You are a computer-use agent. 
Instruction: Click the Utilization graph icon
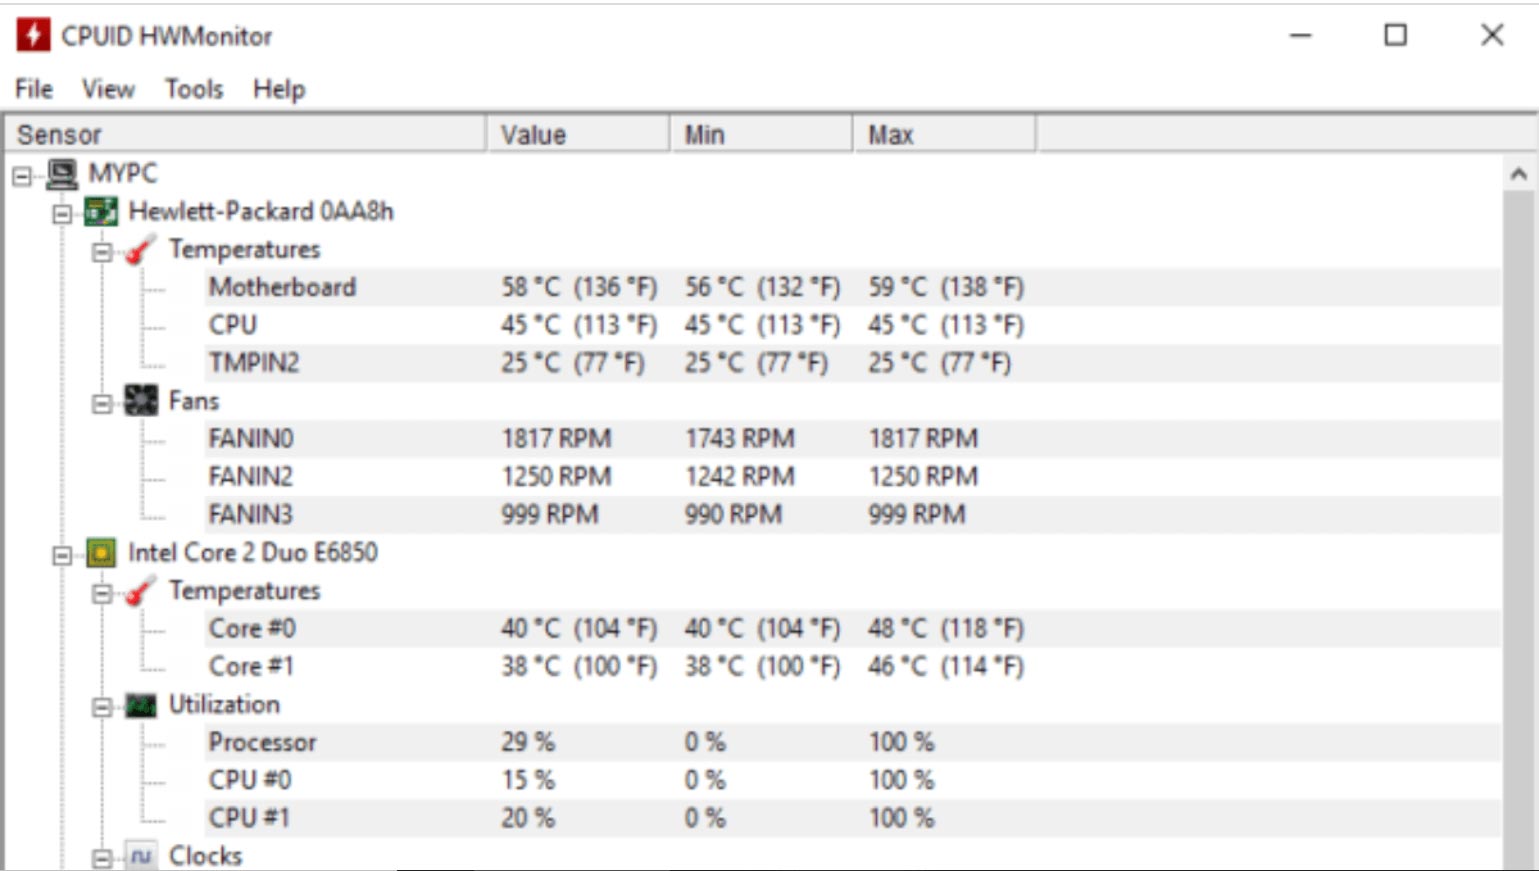pos(141,705)
